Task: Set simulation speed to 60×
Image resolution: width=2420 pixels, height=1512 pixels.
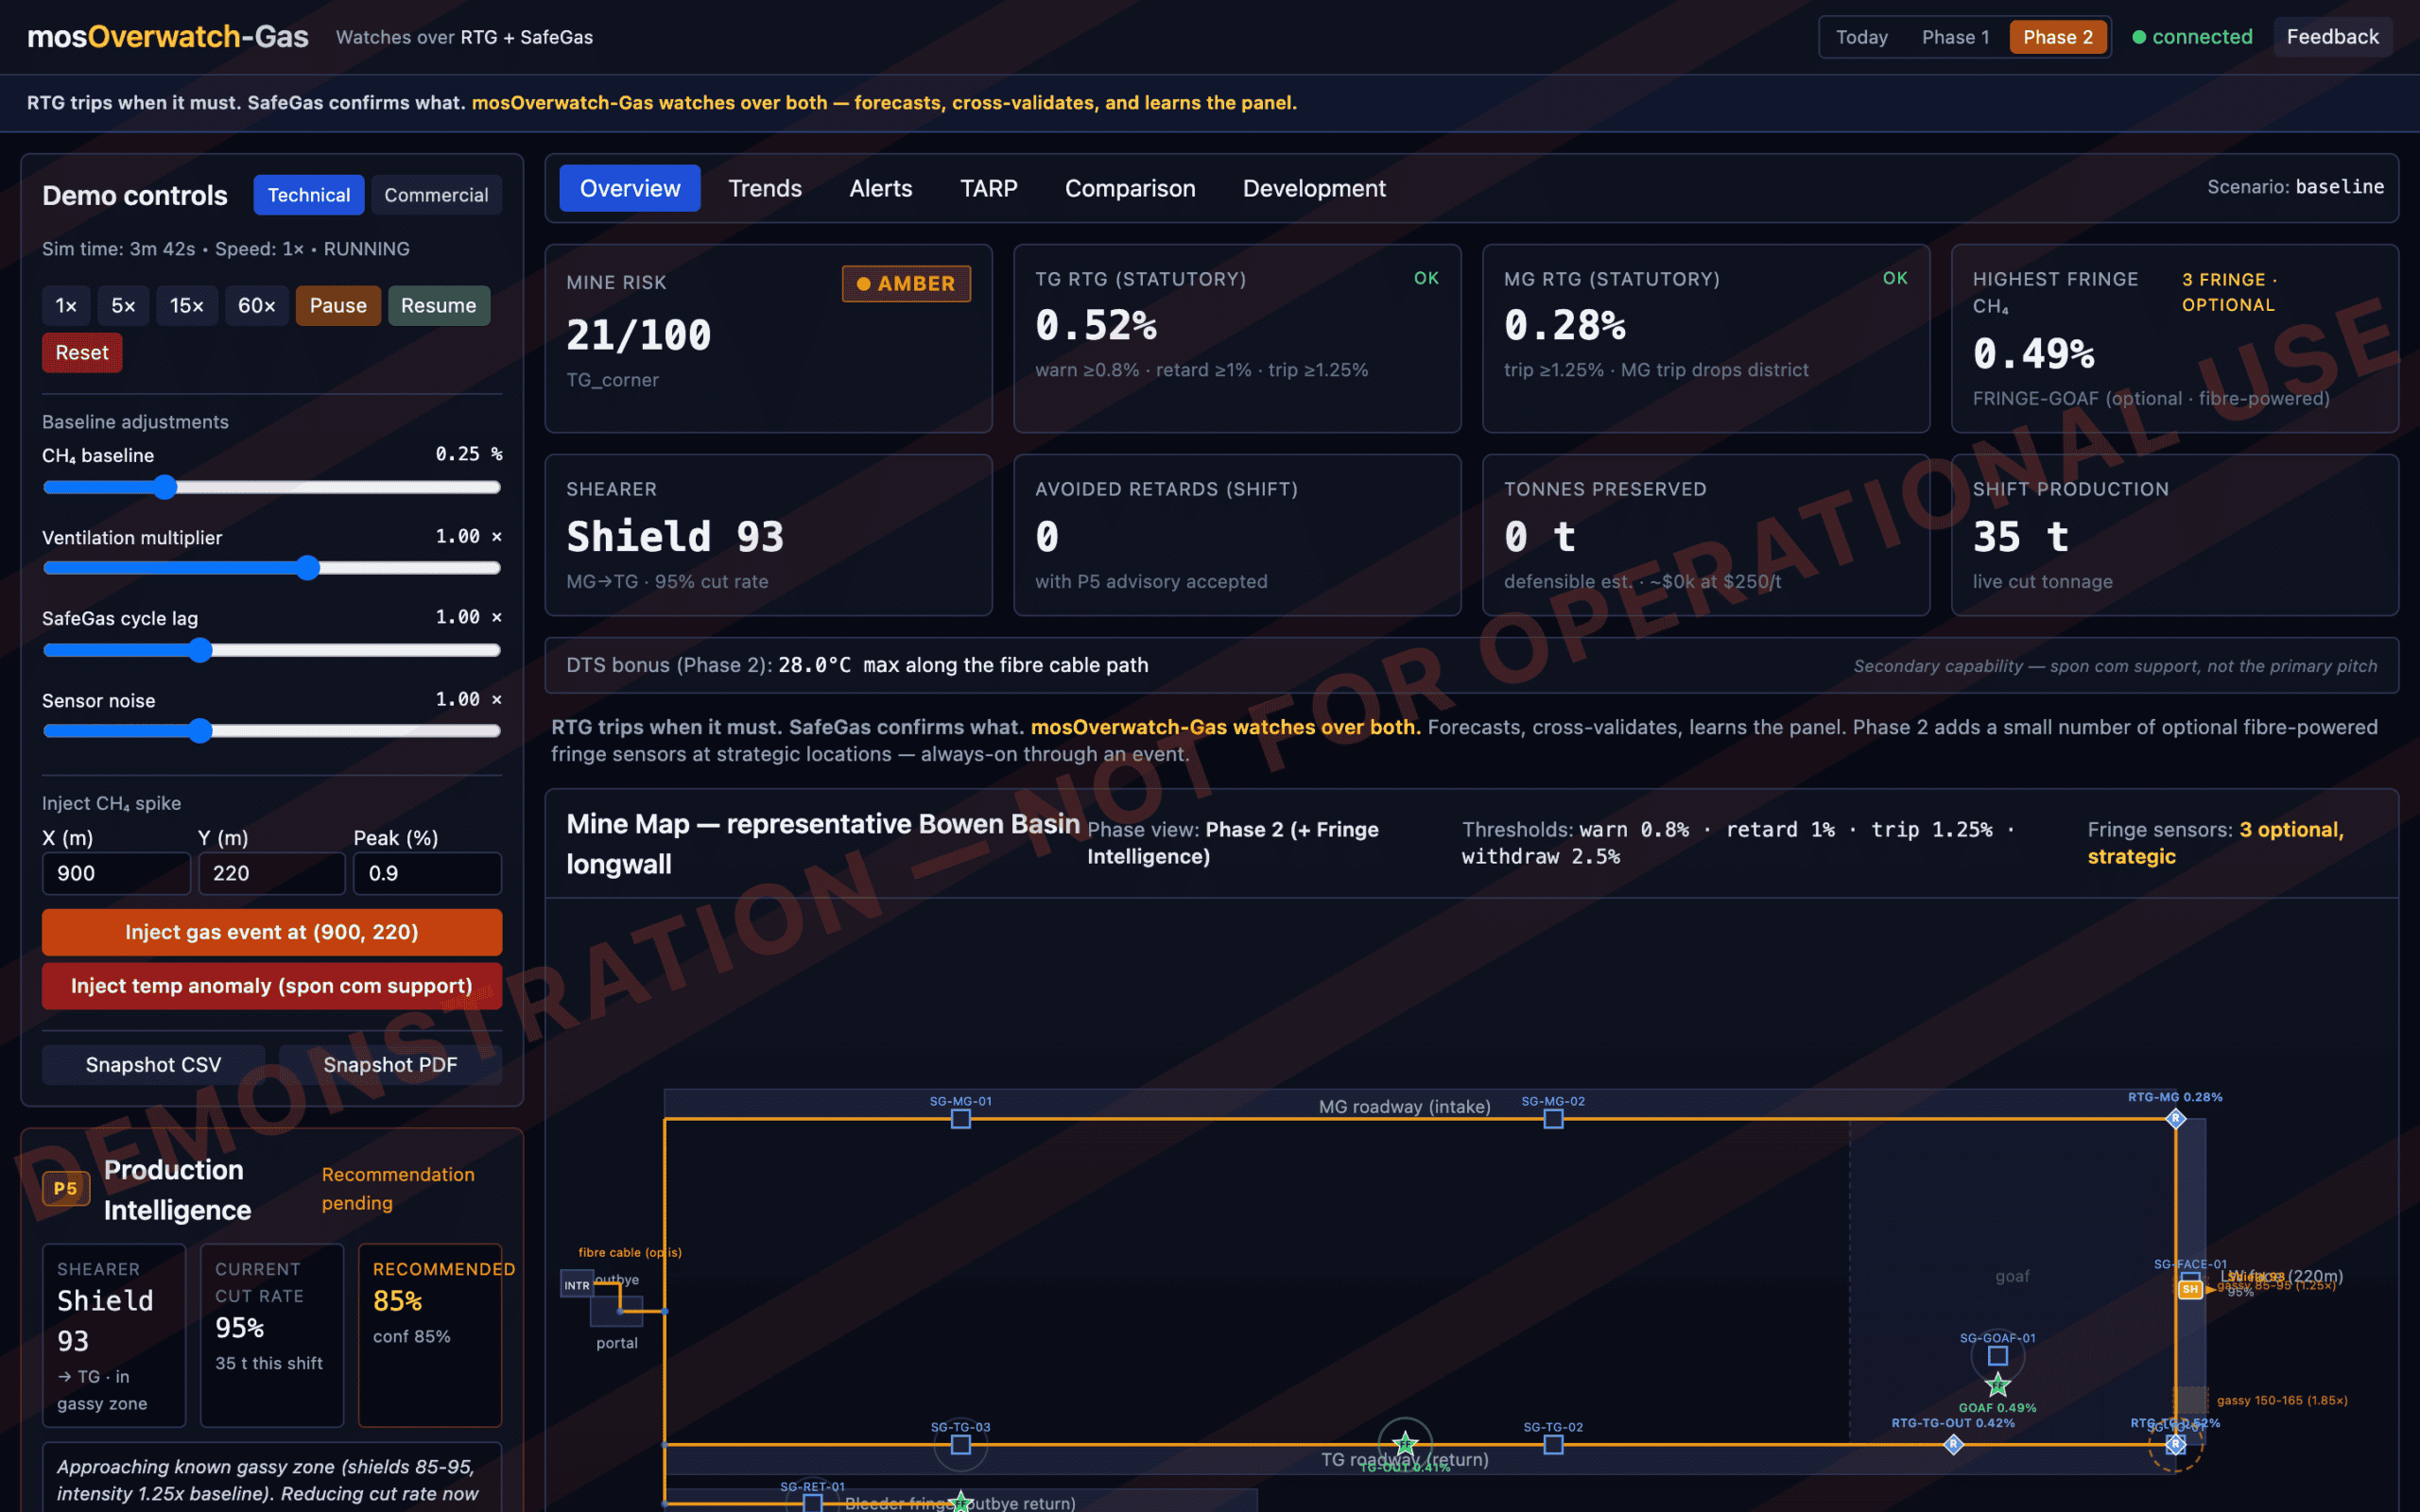Action: click(x=257, y=306)
